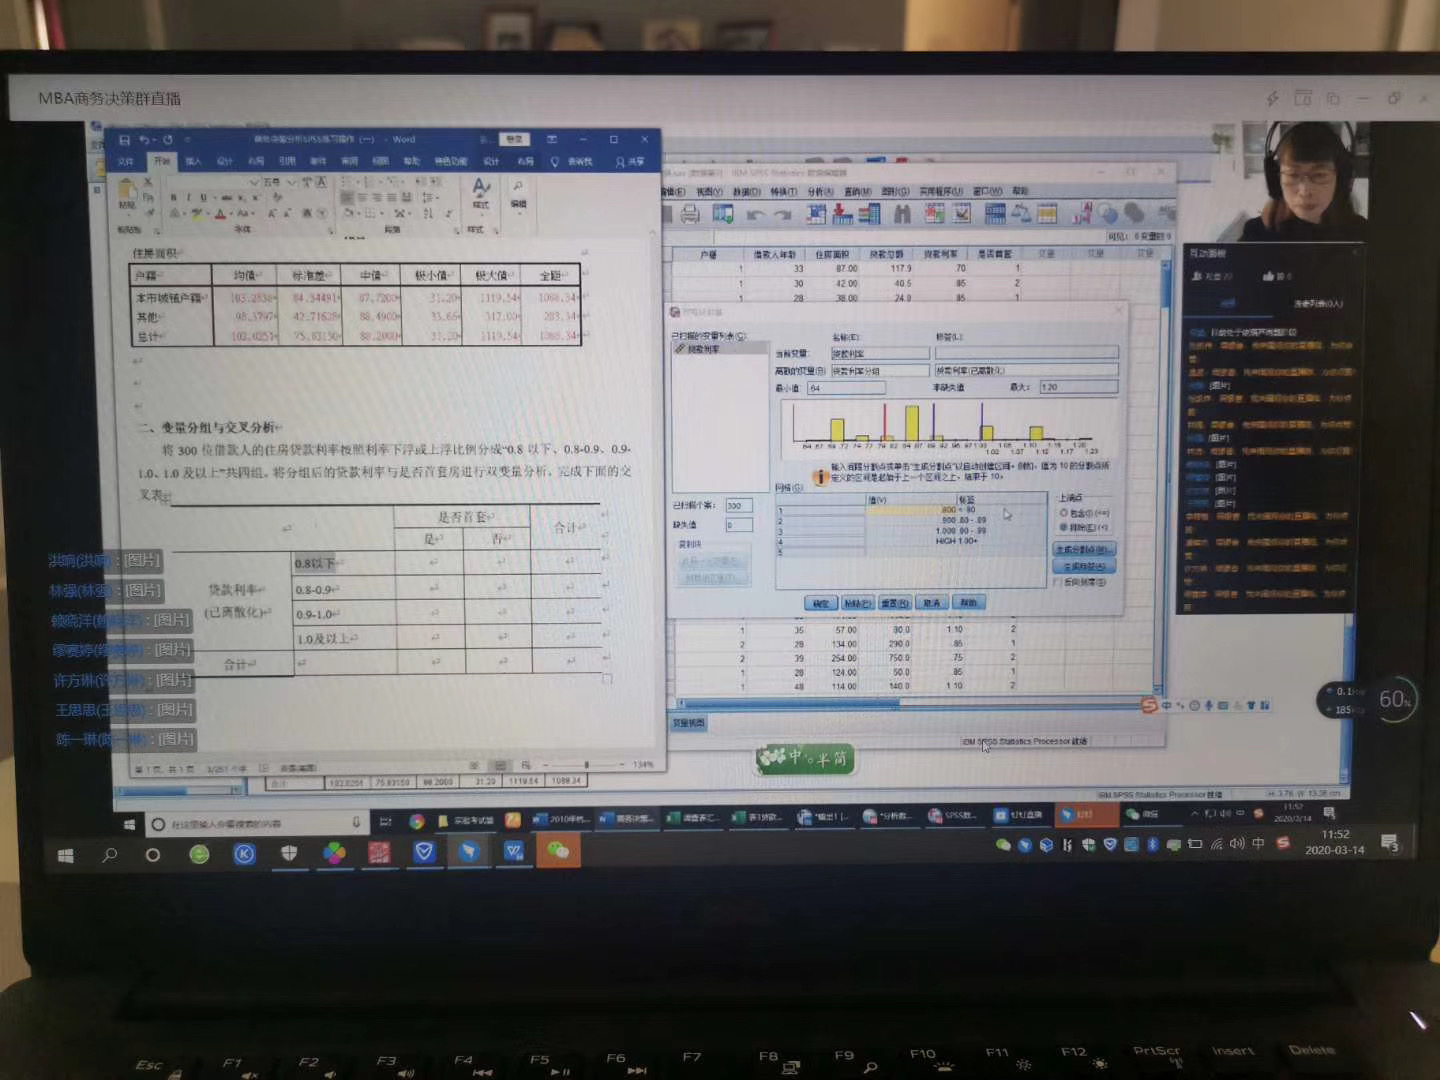The height and width of the screenshot is (1080, 1440).
Task: Click Weight Cases scale icon in SPSS
Action: [1021, 213]
